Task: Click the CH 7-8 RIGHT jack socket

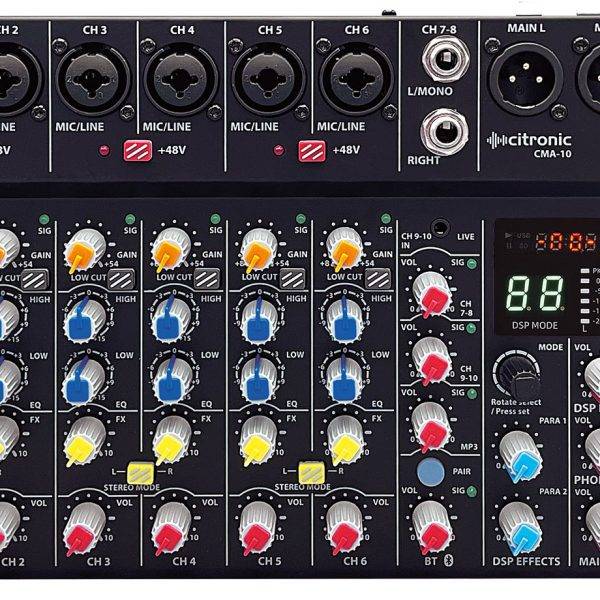Action: [445, 132]
